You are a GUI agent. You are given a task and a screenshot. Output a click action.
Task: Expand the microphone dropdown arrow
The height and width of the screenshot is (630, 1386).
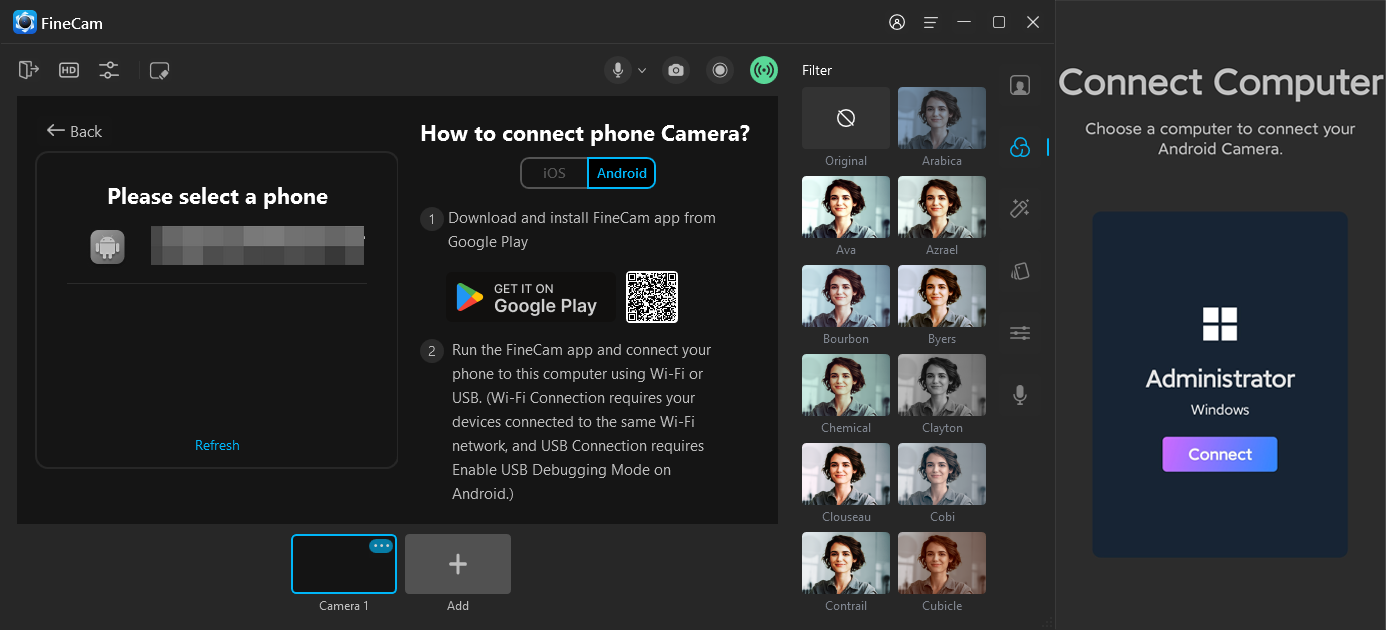pyautogui.click(x=642, y=70)
